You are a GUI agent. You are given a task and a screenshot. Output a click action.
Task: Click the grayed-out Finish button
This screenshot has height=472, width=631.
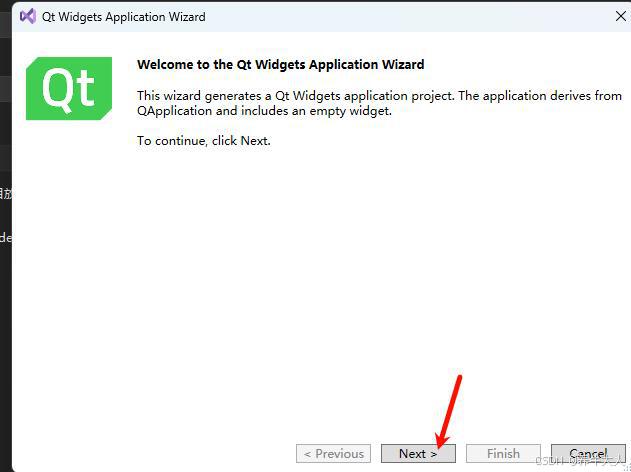coord(503,453)
